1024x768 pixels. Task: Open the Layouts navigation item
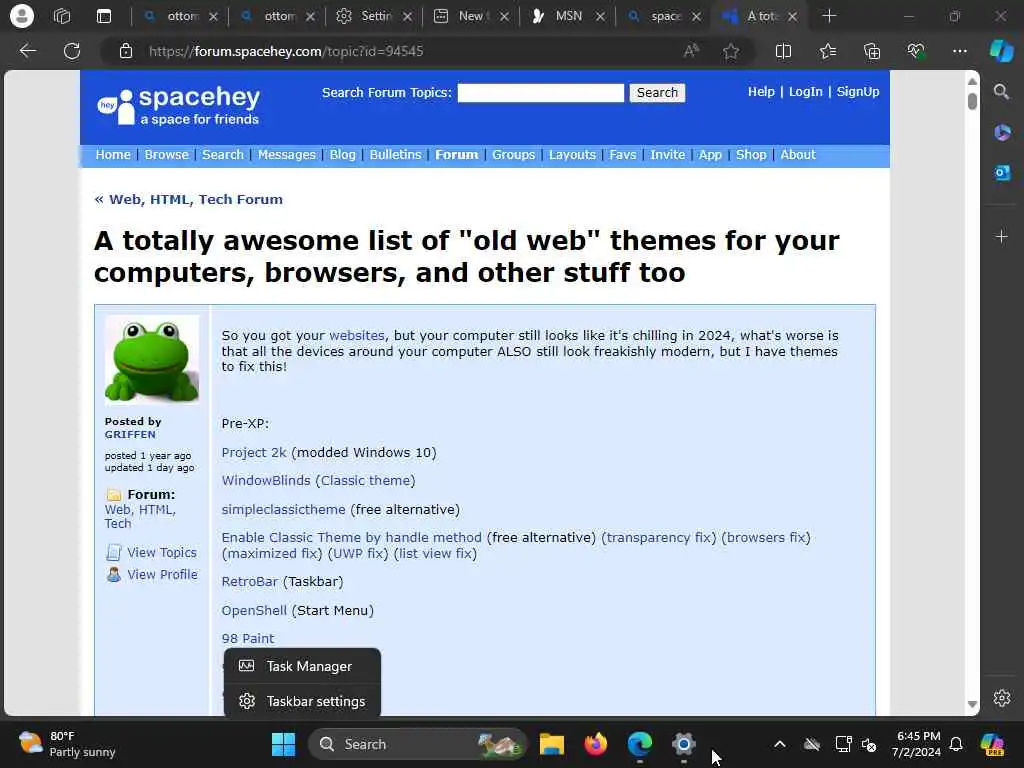572,155
